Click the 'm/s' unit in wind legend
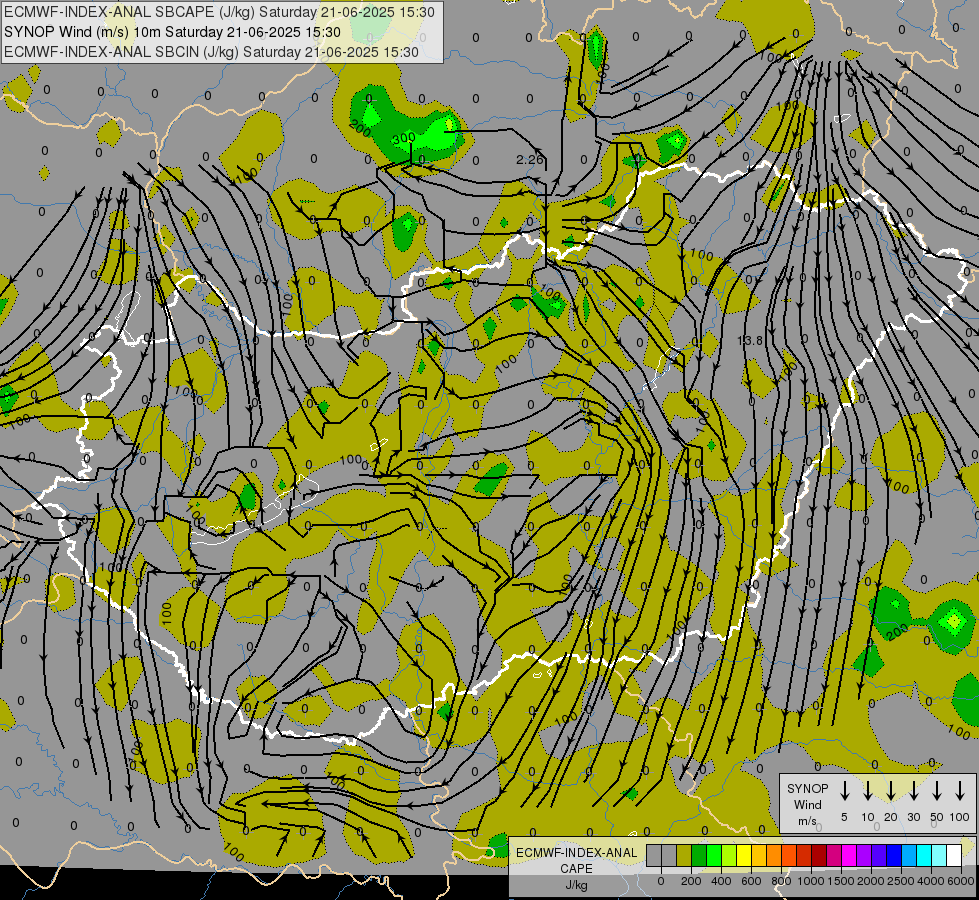Screen dimensions: 979x900 (807, 821)
